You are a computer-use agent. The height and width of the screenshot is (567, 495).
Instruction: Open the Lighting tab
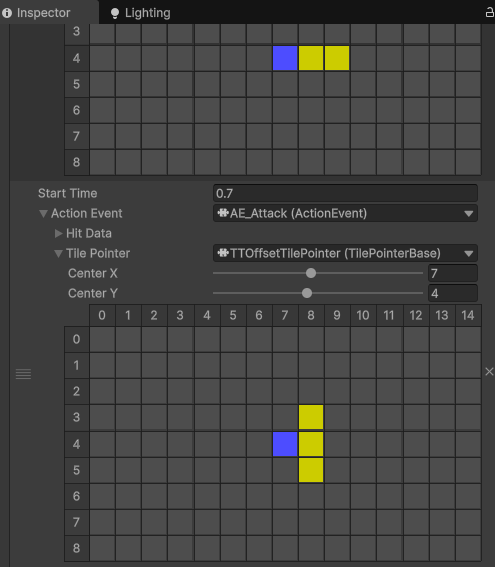coord(140,13)
